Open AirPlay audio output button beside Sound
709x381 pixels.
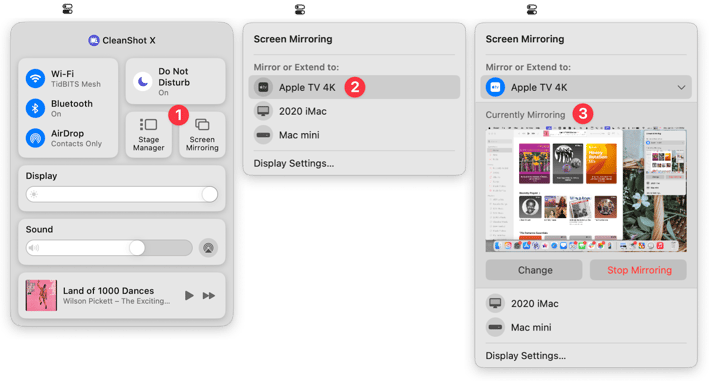208,248
